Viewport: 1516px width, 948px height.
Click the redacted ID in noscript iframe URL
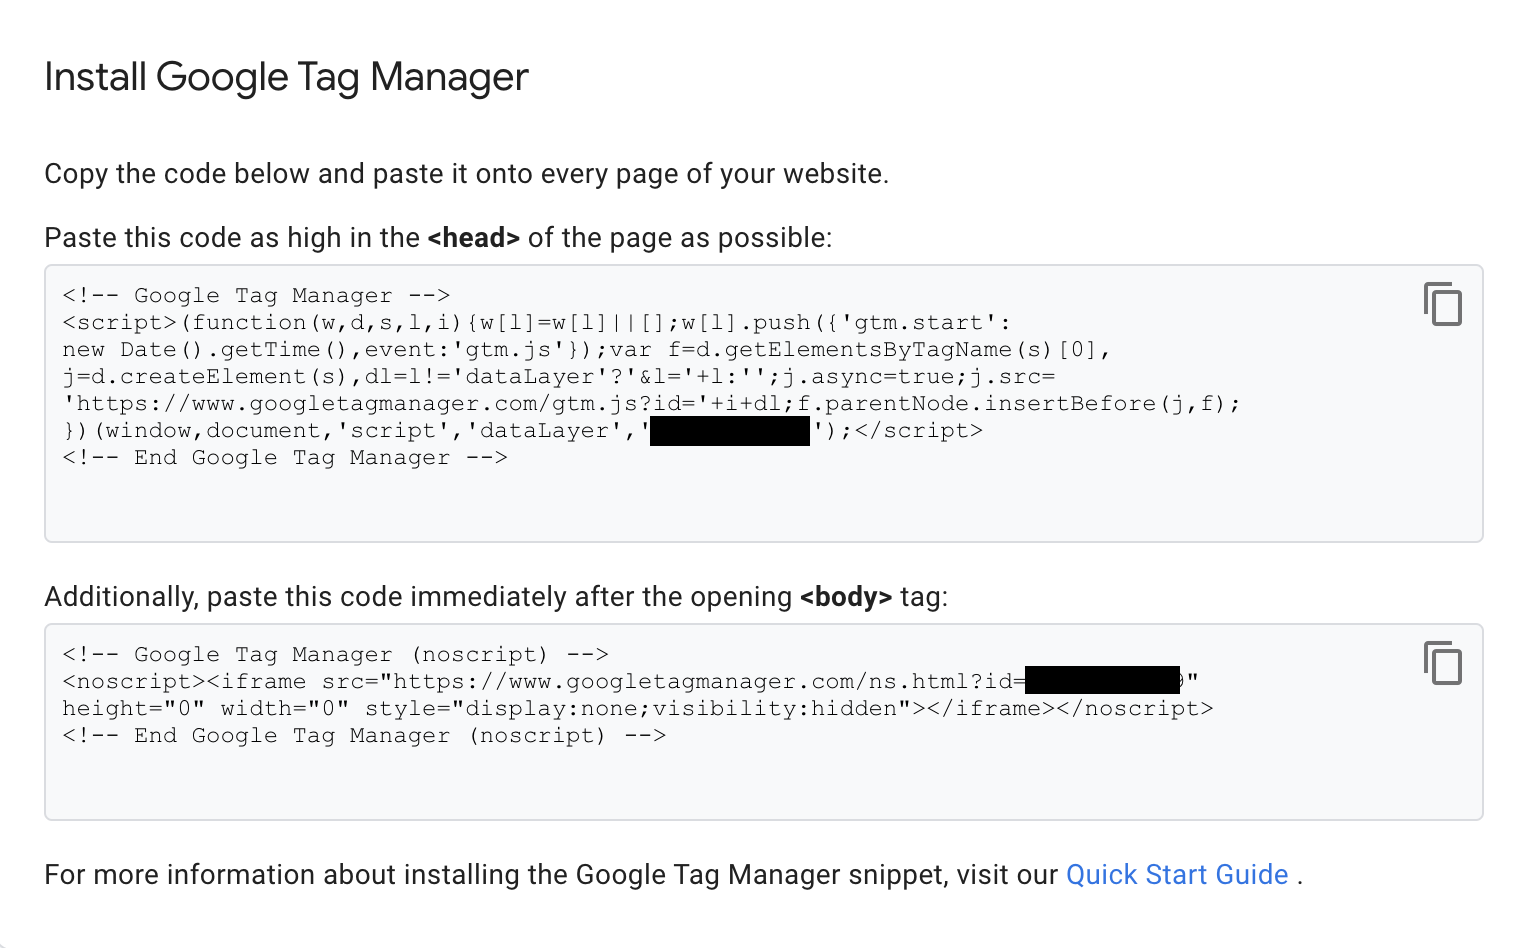pyautogui.click(x=1102, y=682)
